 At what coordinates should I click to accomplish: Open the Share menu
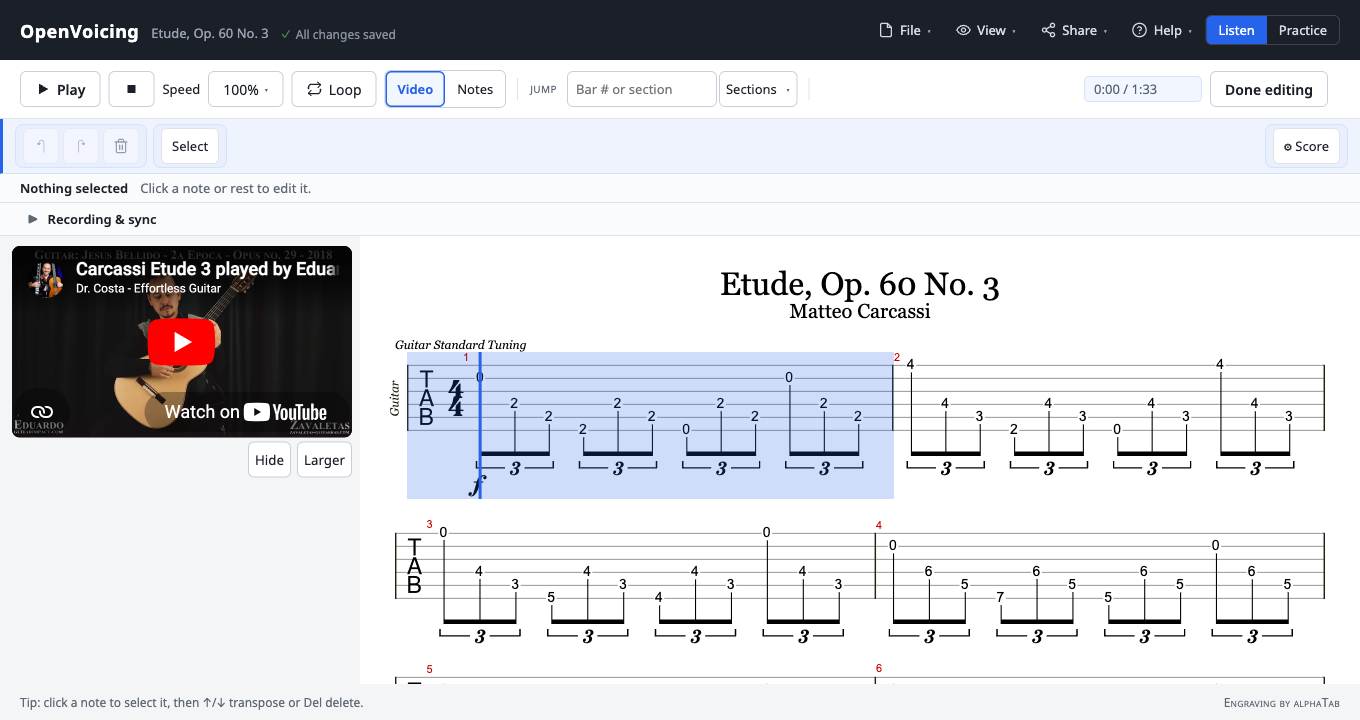1074,30
